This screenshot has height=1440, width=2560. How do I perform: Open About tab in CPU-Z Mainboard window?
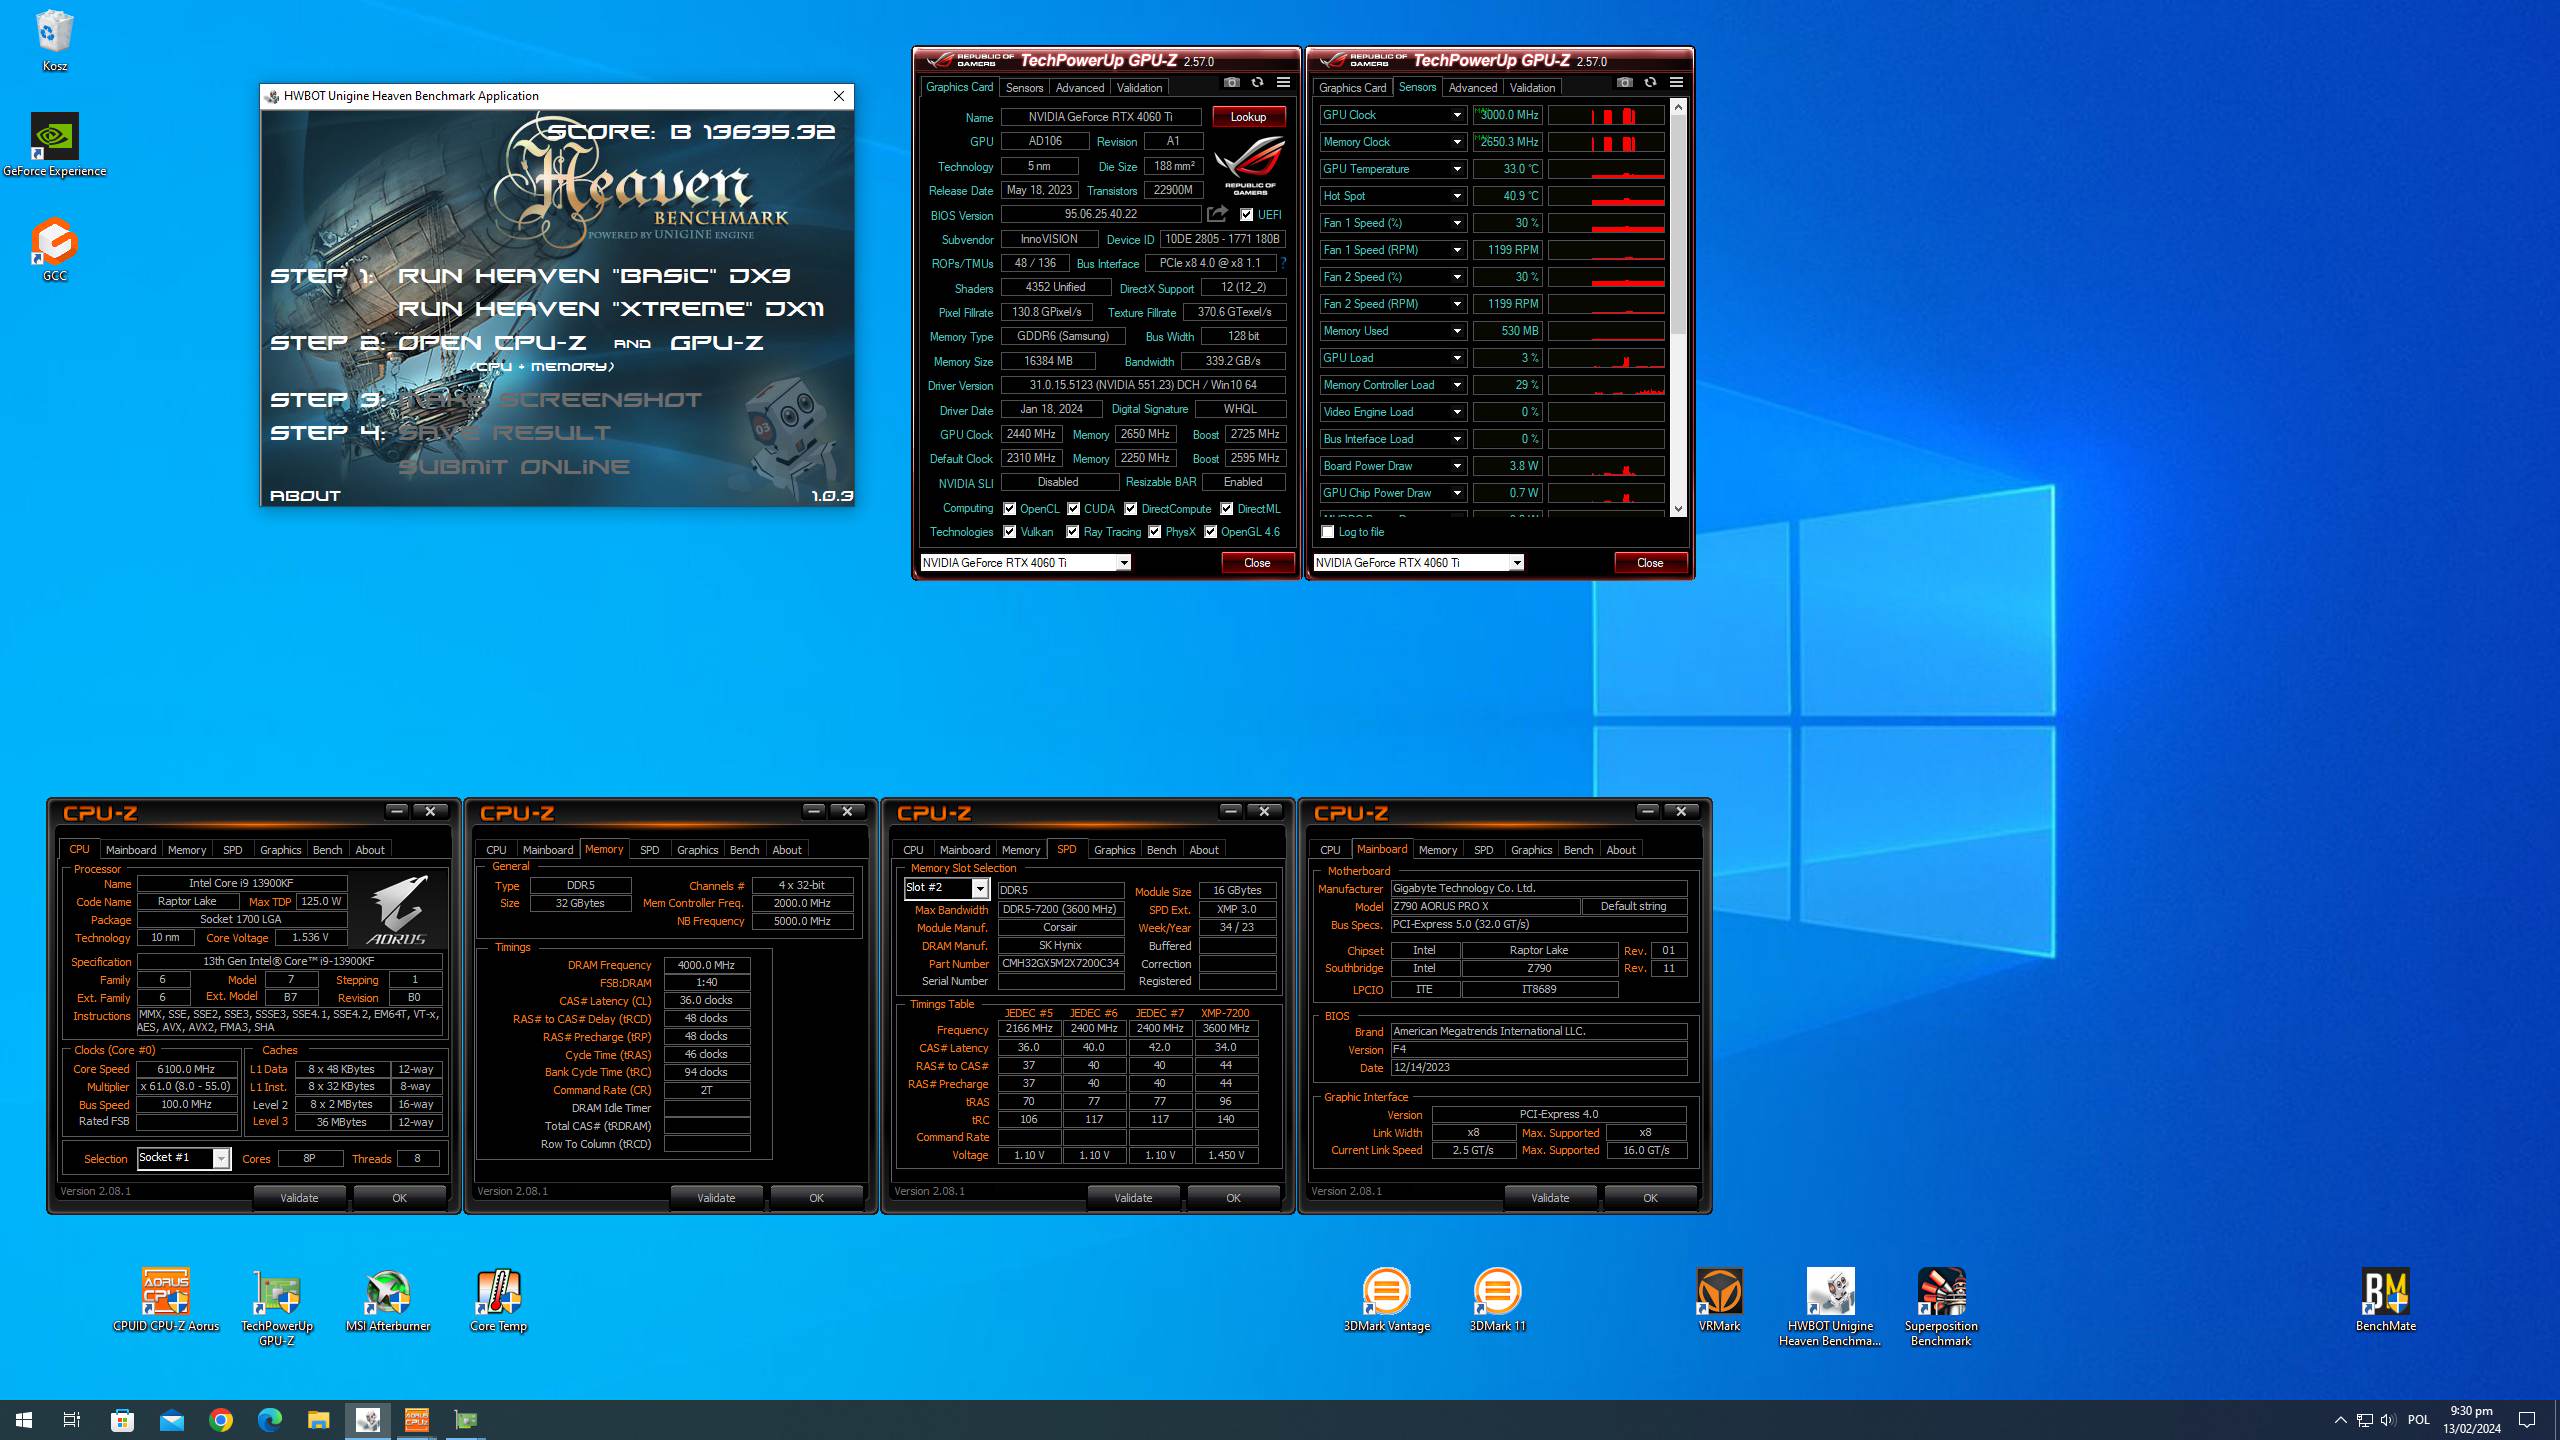[1621, 850]
